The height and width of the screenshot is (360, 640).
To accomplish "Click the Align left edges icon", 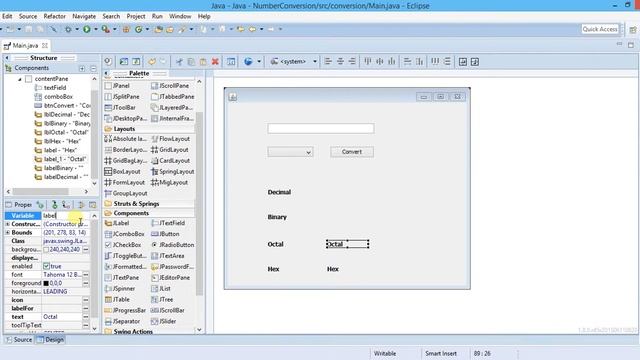I will click(328, 62).
